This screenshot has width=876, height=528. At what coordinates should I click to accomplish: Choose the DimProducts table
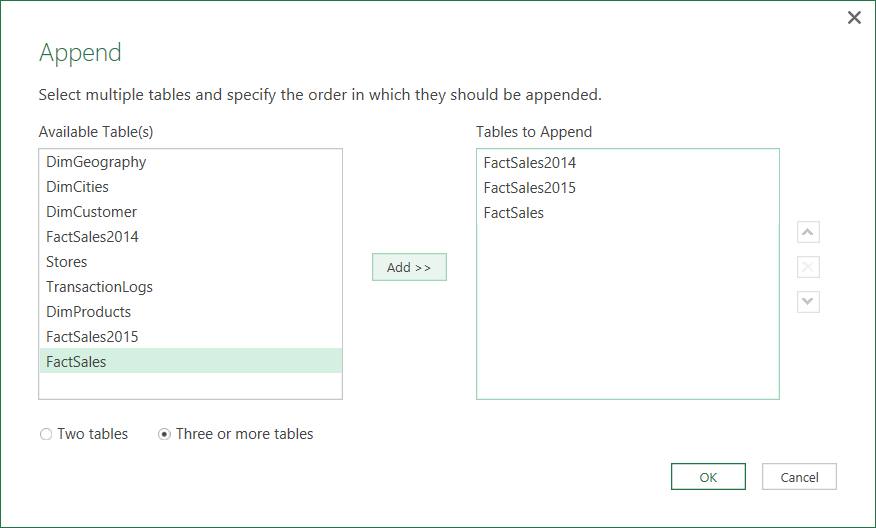pos(89,312)
